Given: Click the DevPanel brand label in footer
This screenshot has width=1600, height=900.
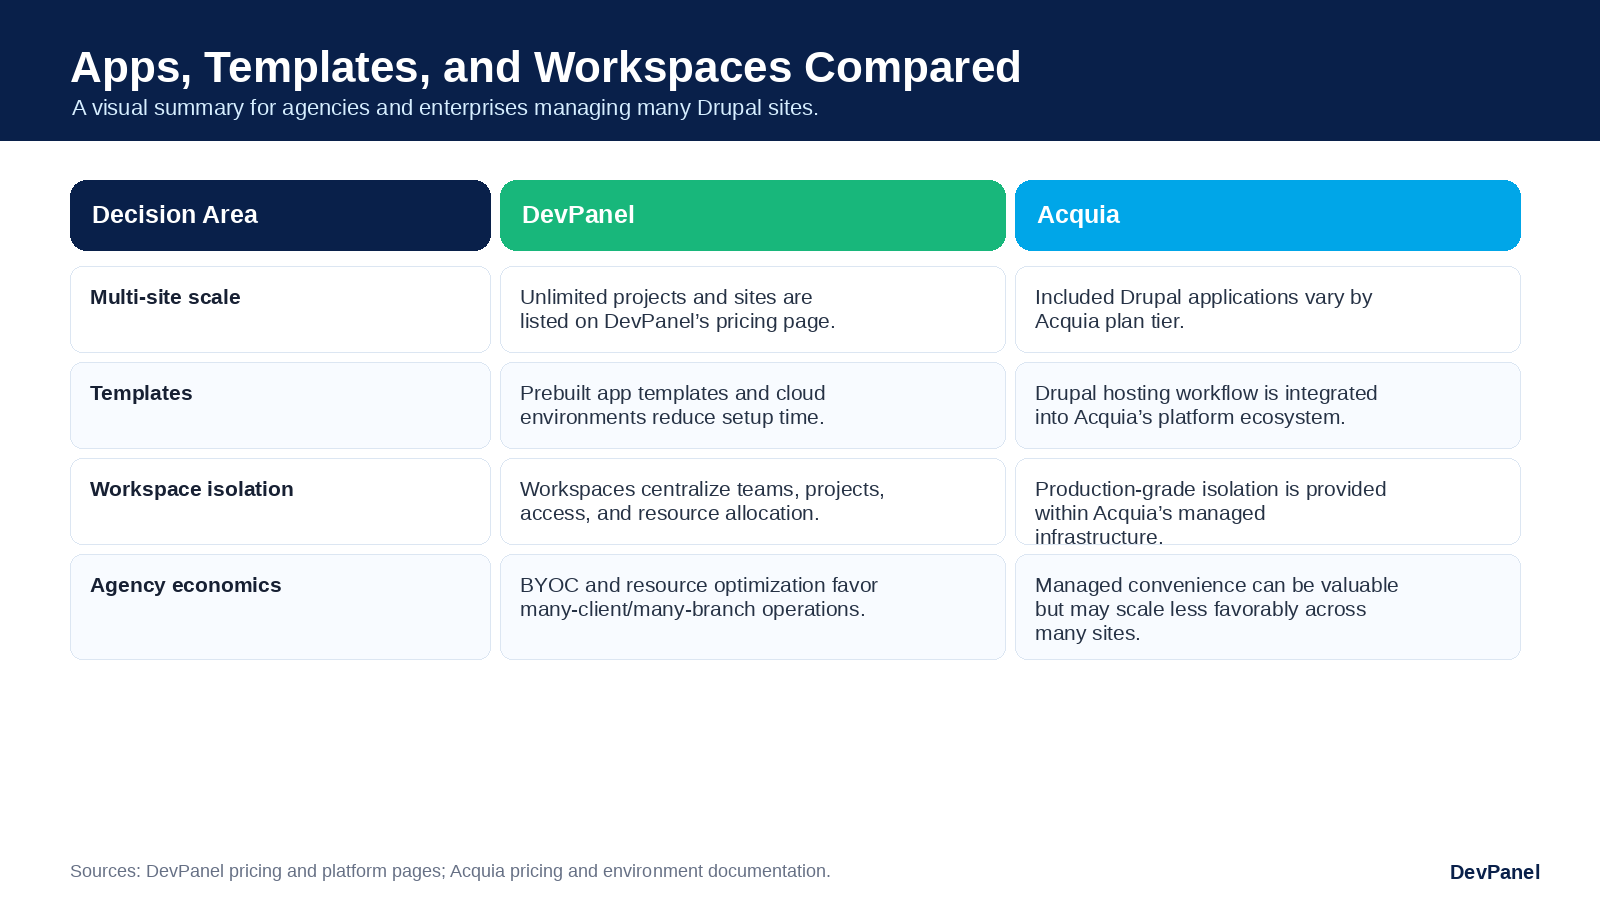Looking at the screenshot, I should pos(1494,872).
